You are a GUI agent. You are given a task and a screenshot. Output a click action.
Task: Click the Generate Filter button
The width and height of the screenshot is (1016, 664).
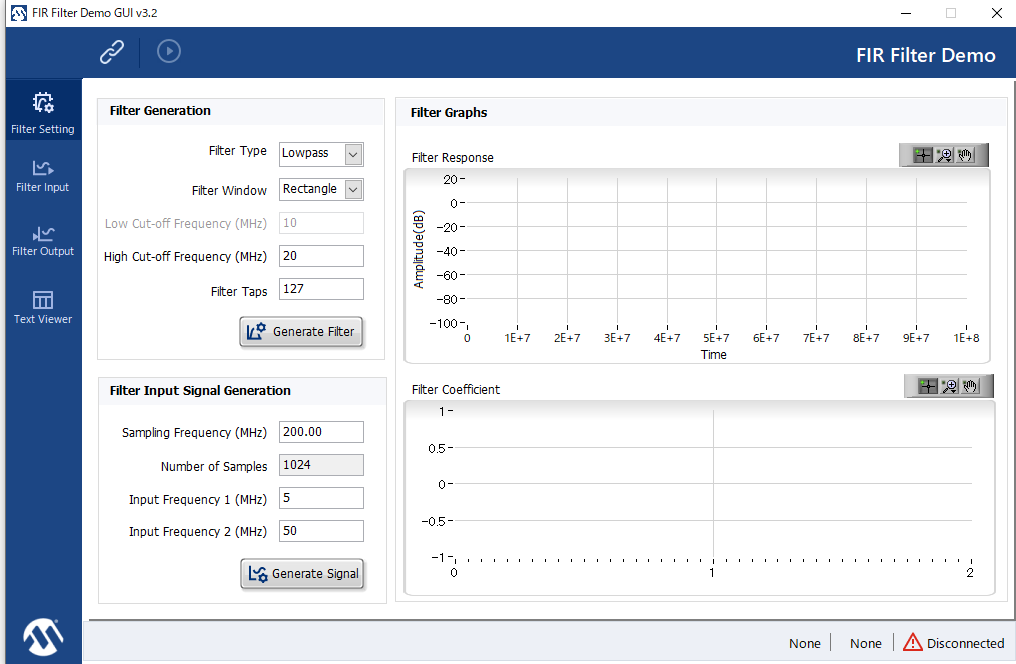click(300, 332)
